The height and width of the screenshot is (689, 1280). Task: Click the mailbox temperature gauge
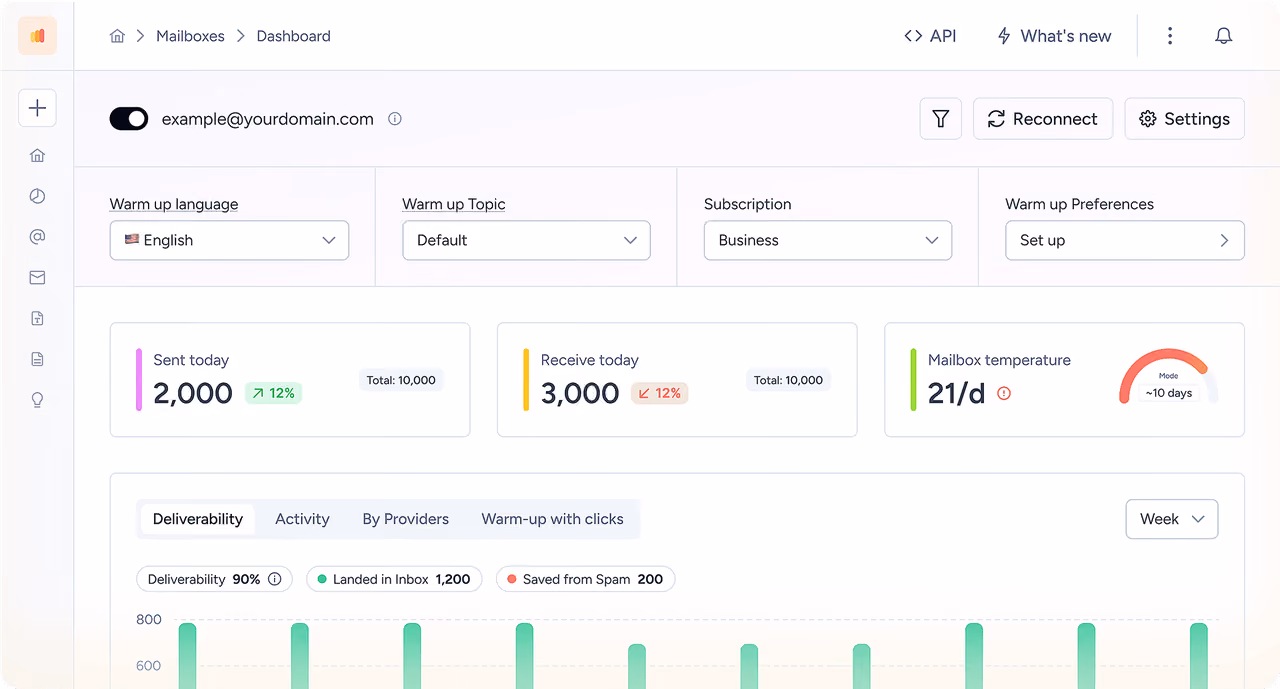click(x=1168, y=377)
